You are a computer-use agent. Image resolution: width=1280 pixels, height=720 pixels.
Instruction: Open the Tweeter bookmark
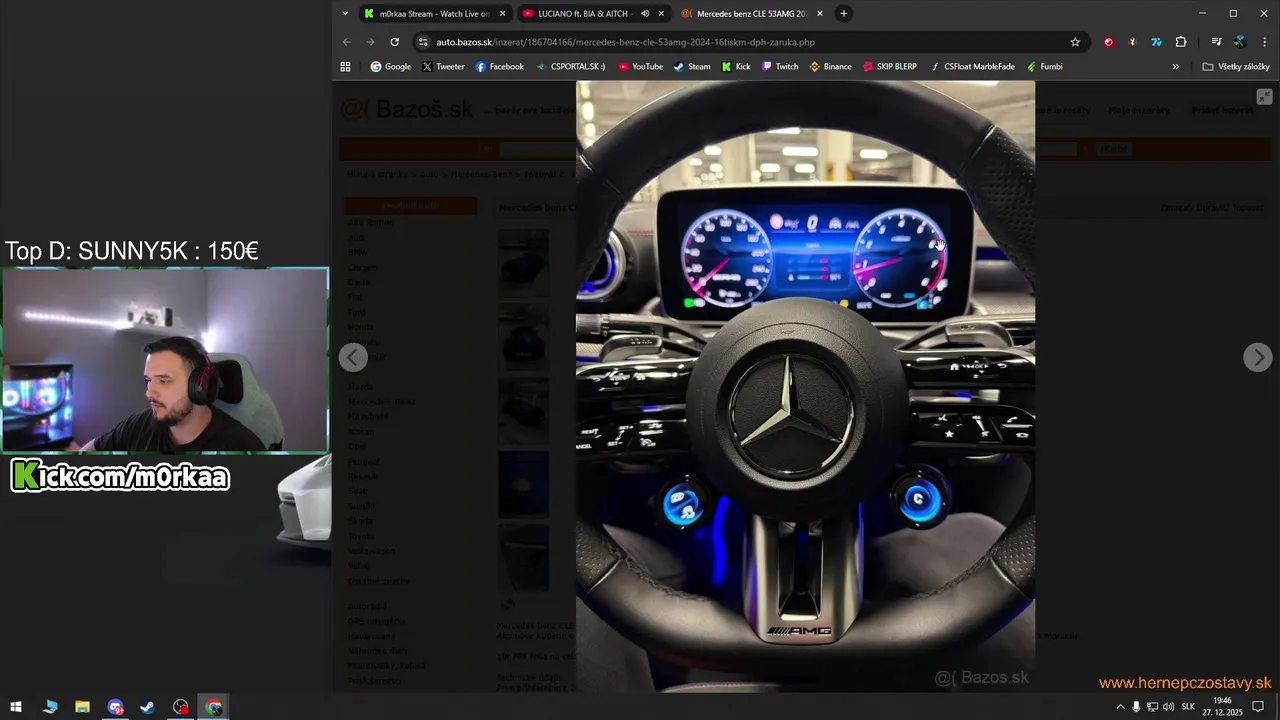443,67
